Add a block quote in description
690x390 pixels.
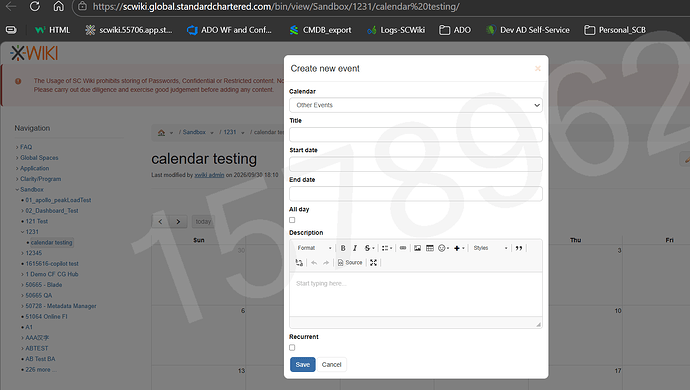point(519,248)
